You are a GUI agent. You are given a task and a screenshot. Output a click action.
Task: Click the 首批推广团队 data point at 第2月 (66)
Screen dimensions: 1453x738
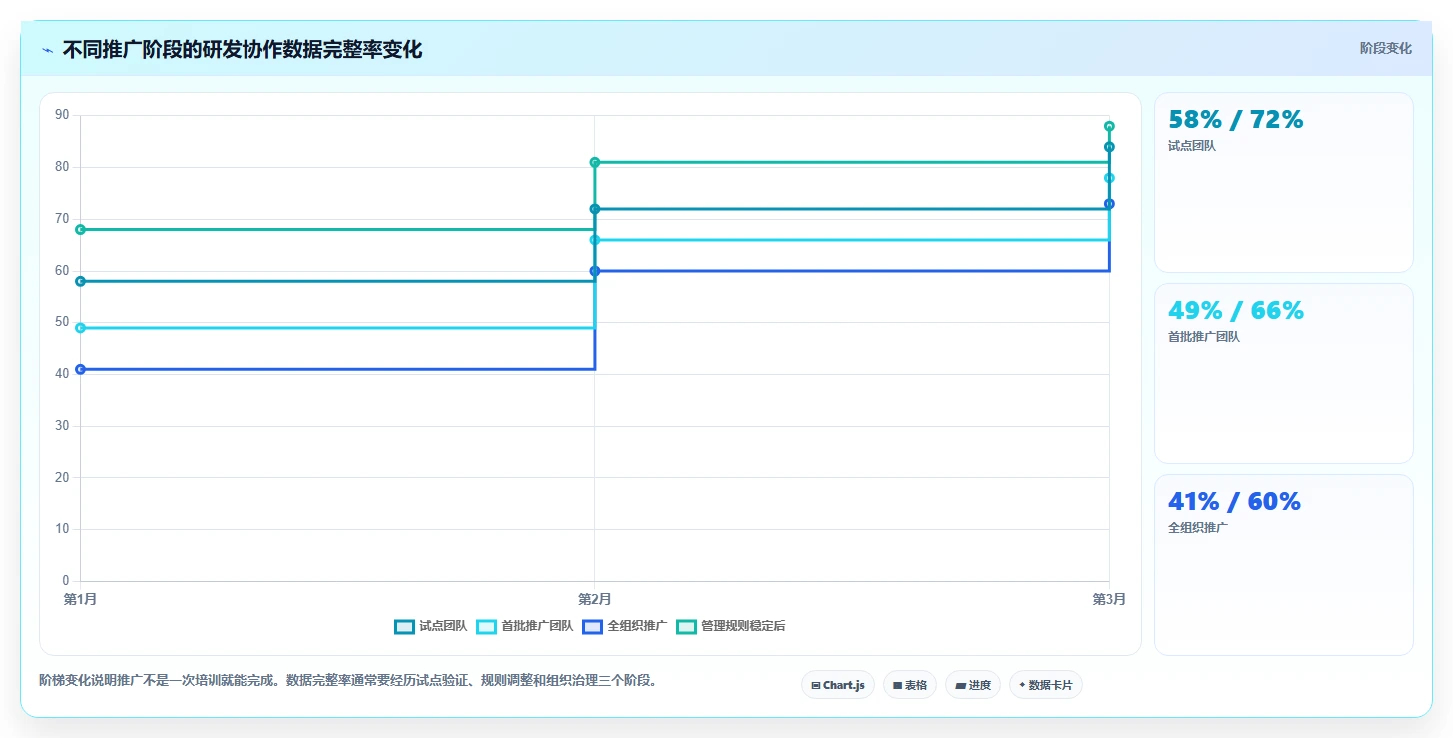pos(595,240)
